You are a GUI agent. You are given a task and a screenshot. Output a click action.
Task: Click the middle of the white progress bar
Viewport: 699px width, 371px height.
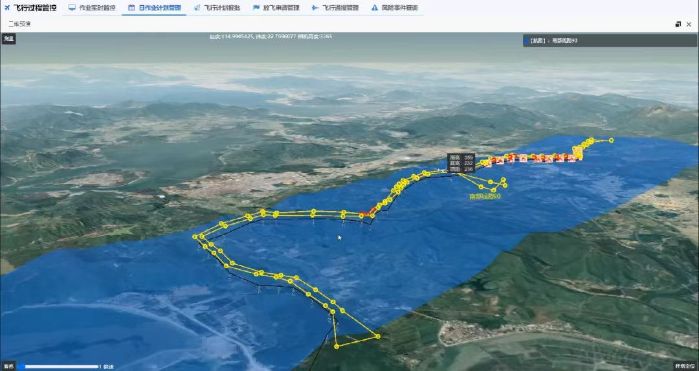[62, 367]
